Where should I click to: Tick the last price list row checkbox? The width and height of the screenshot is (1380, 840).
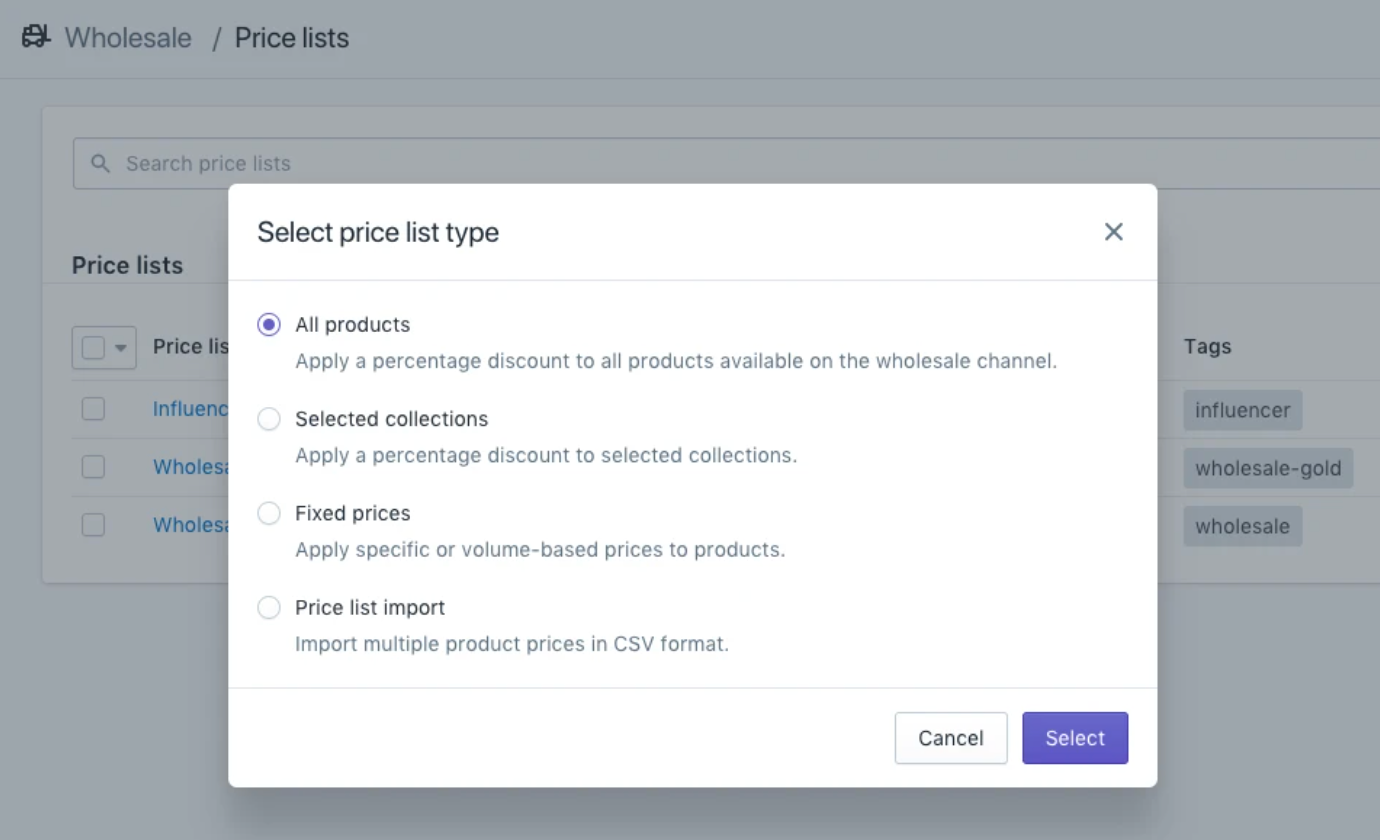[x=93, y=525]
